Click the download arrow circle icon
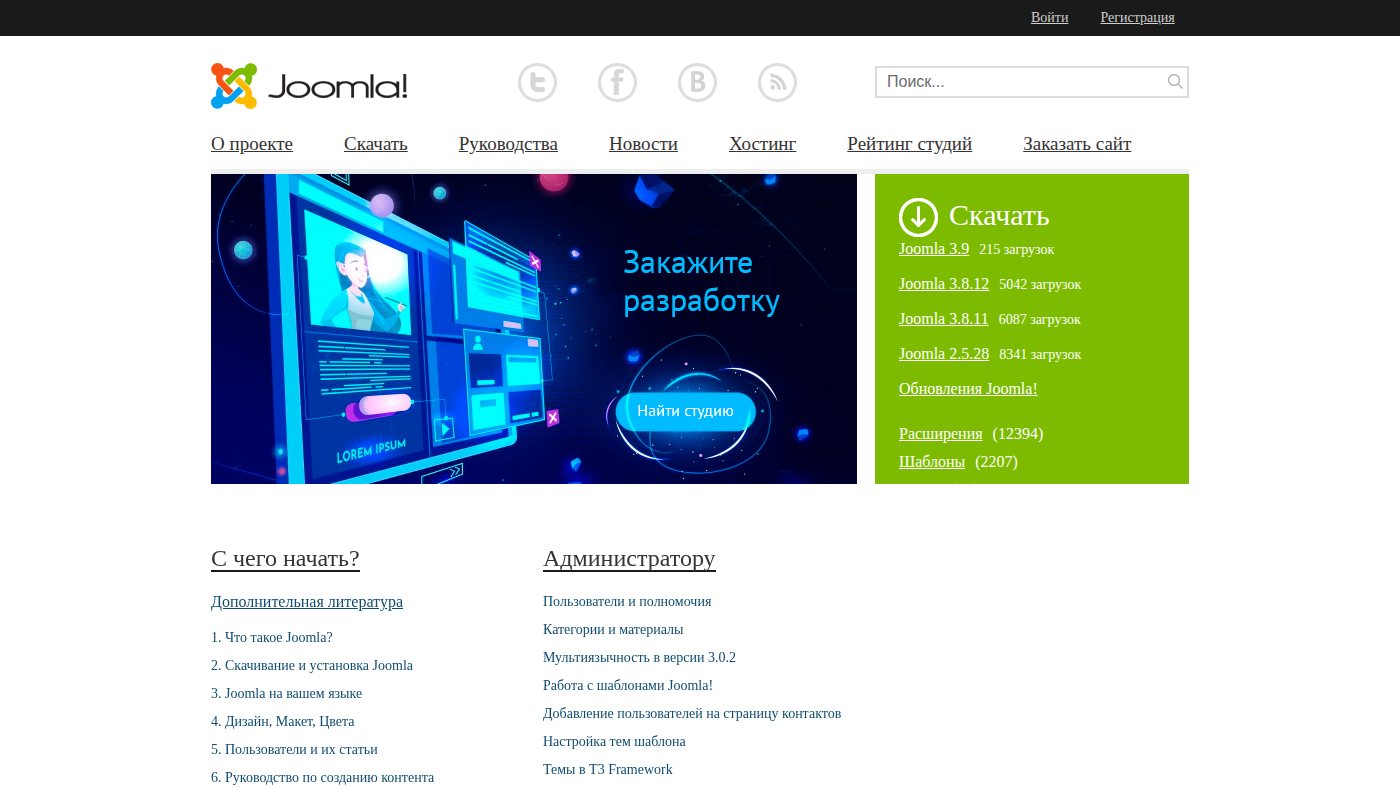Screen dimensions: 1400x788 point(918,217)
